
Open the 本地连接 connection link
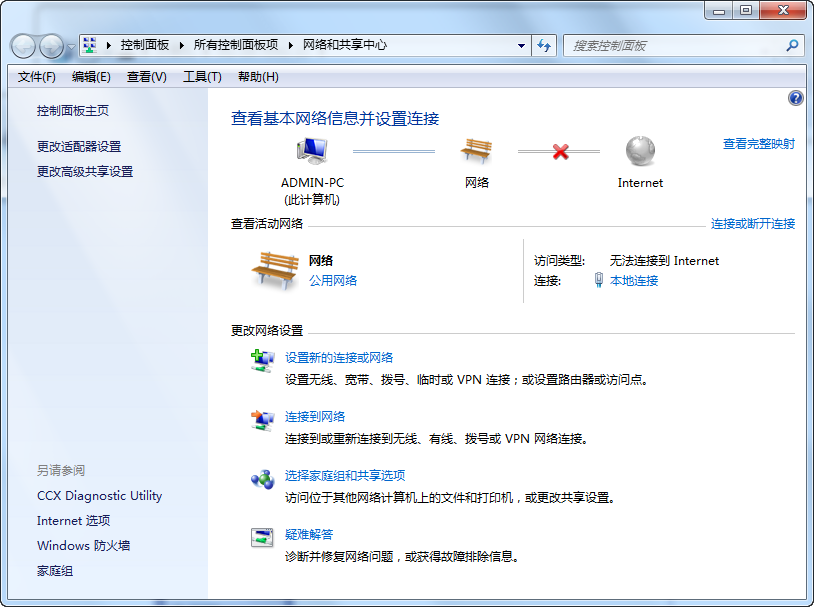click(634, 281)
